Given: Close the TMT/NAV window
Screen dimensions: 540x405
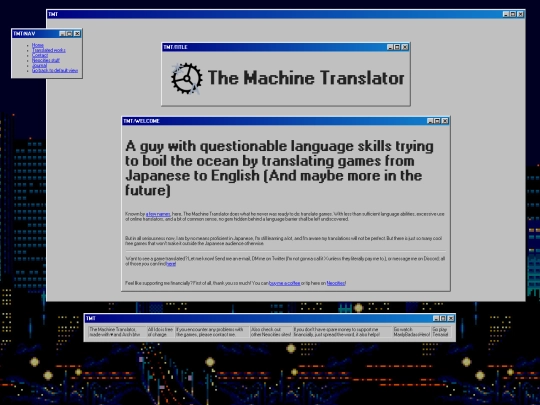Looking at the screenshot, I should pos(77,33).
